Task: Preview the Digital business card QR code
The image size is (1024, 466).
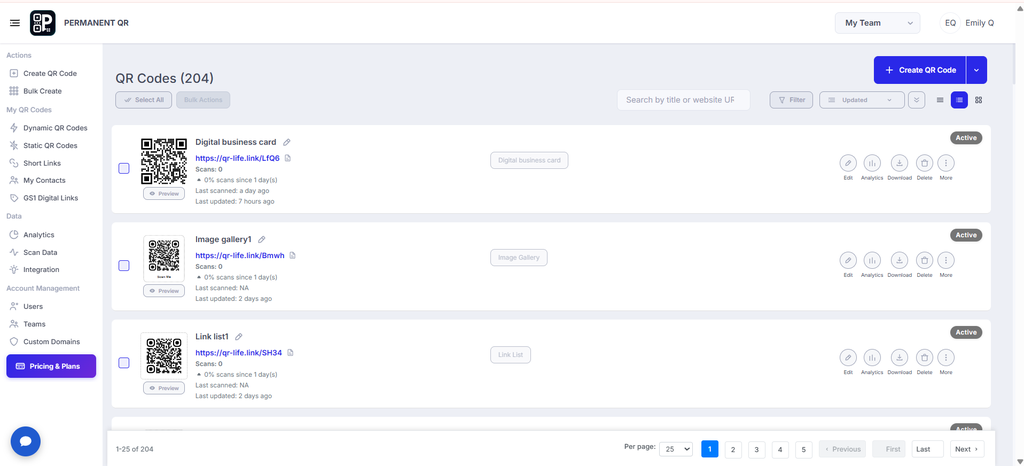Action: [x=164, y=194]
